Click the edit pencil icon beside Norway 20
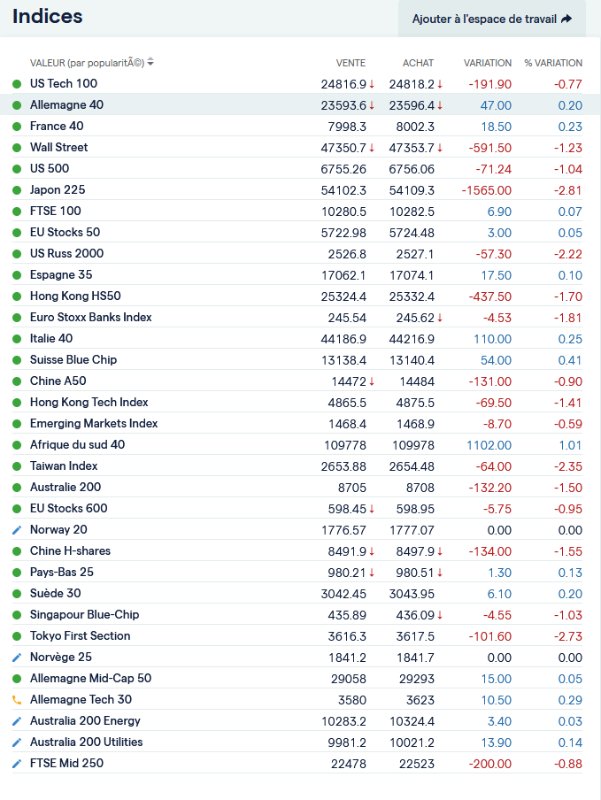601x800 pixels. 16,530
